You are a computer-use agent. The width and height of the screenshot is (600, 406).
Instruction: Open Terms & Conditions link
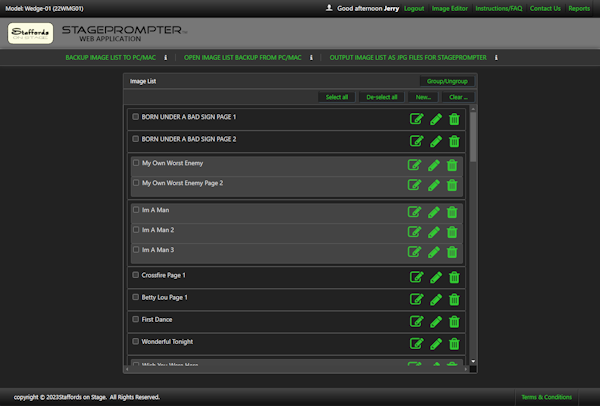tap(546, 397)
